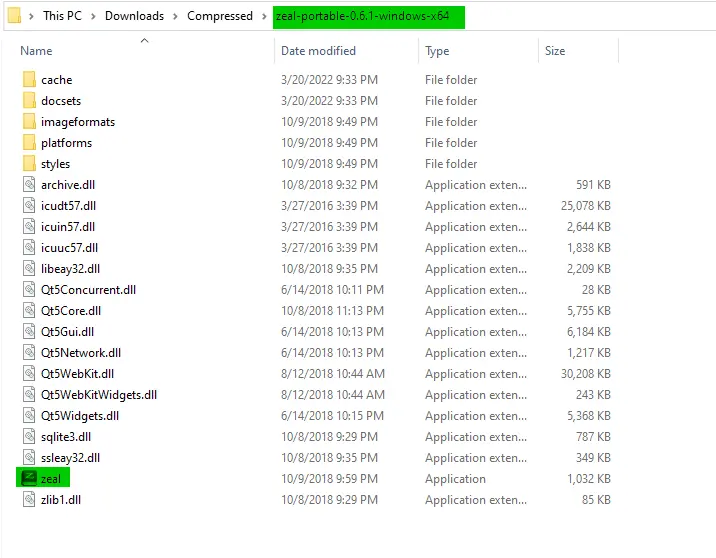Click the styles folder name
Viewport: 716px width, 558px height.
(x=55, y=164)
